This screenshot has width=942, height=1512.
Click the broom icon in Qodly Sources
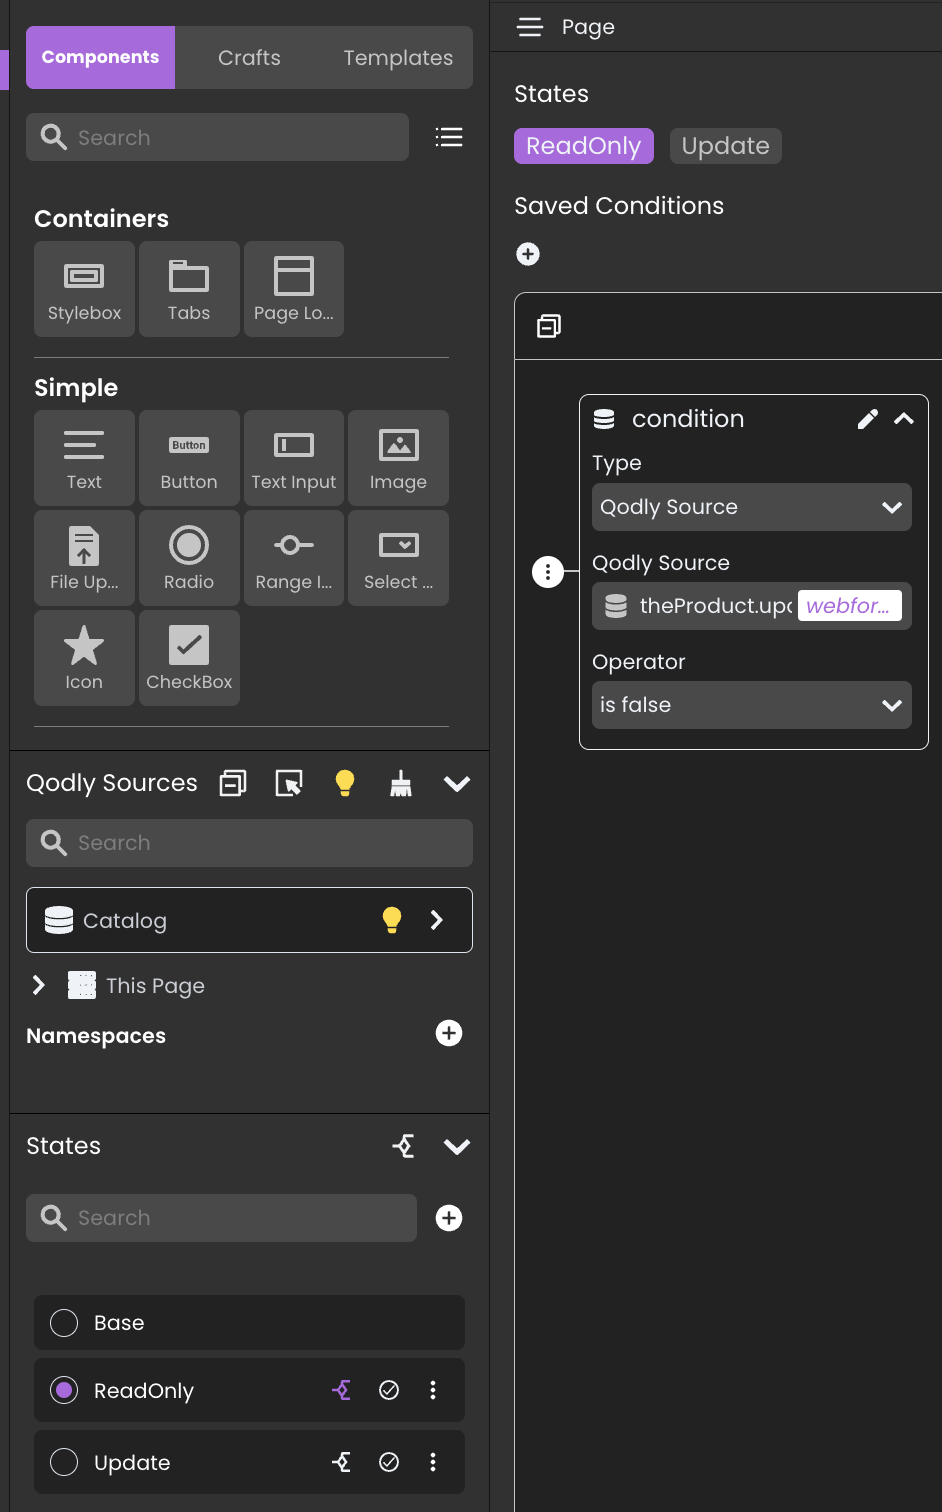coord(401,784)
